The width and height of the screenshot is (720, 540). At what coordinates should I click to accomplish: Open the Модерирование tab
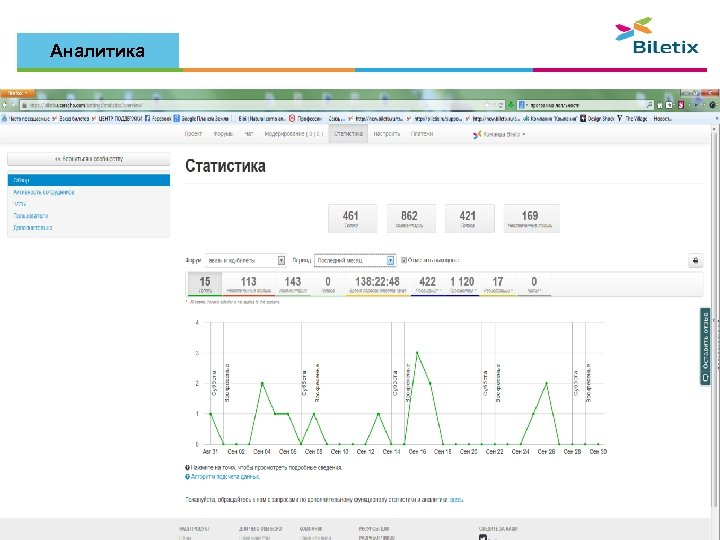tap(294, 134)
